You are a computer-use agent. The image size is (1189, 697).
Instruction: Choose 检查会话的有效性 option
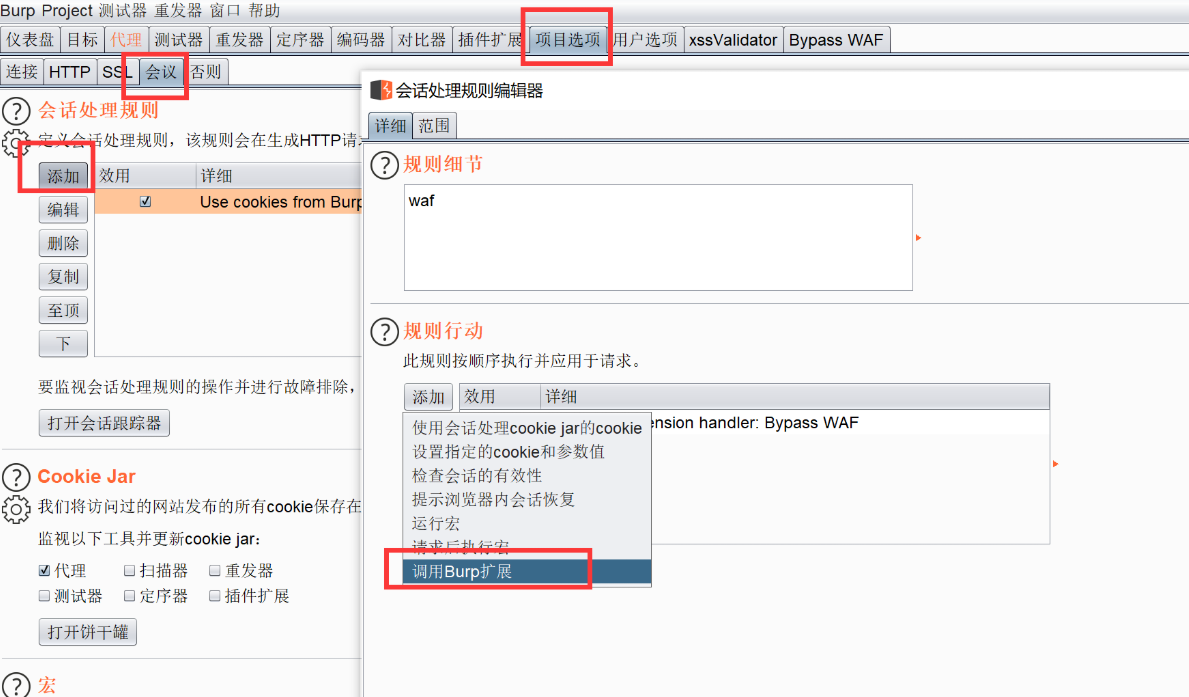pos(527,476)
